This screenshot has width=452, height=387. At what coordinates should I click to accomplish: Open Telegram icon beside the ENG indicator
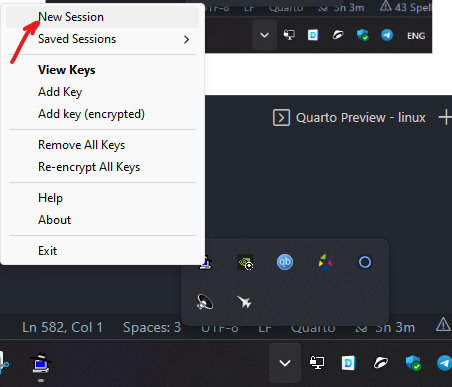pyautogui.click(x=387, y=35)
